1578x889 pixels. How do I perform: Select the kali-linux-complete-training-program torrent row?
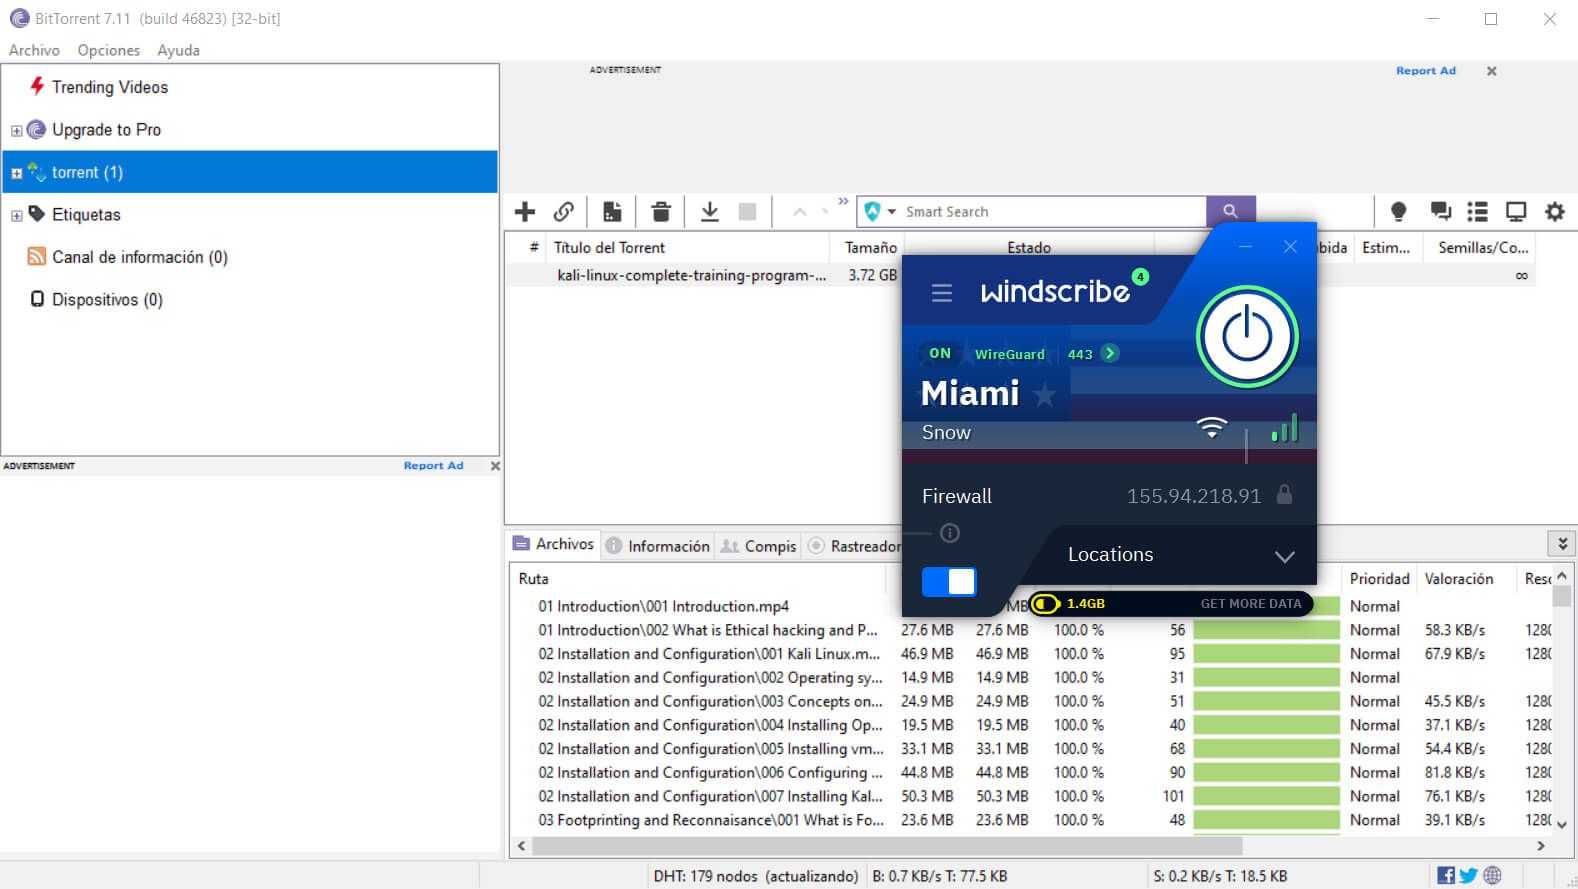(703, 275)
